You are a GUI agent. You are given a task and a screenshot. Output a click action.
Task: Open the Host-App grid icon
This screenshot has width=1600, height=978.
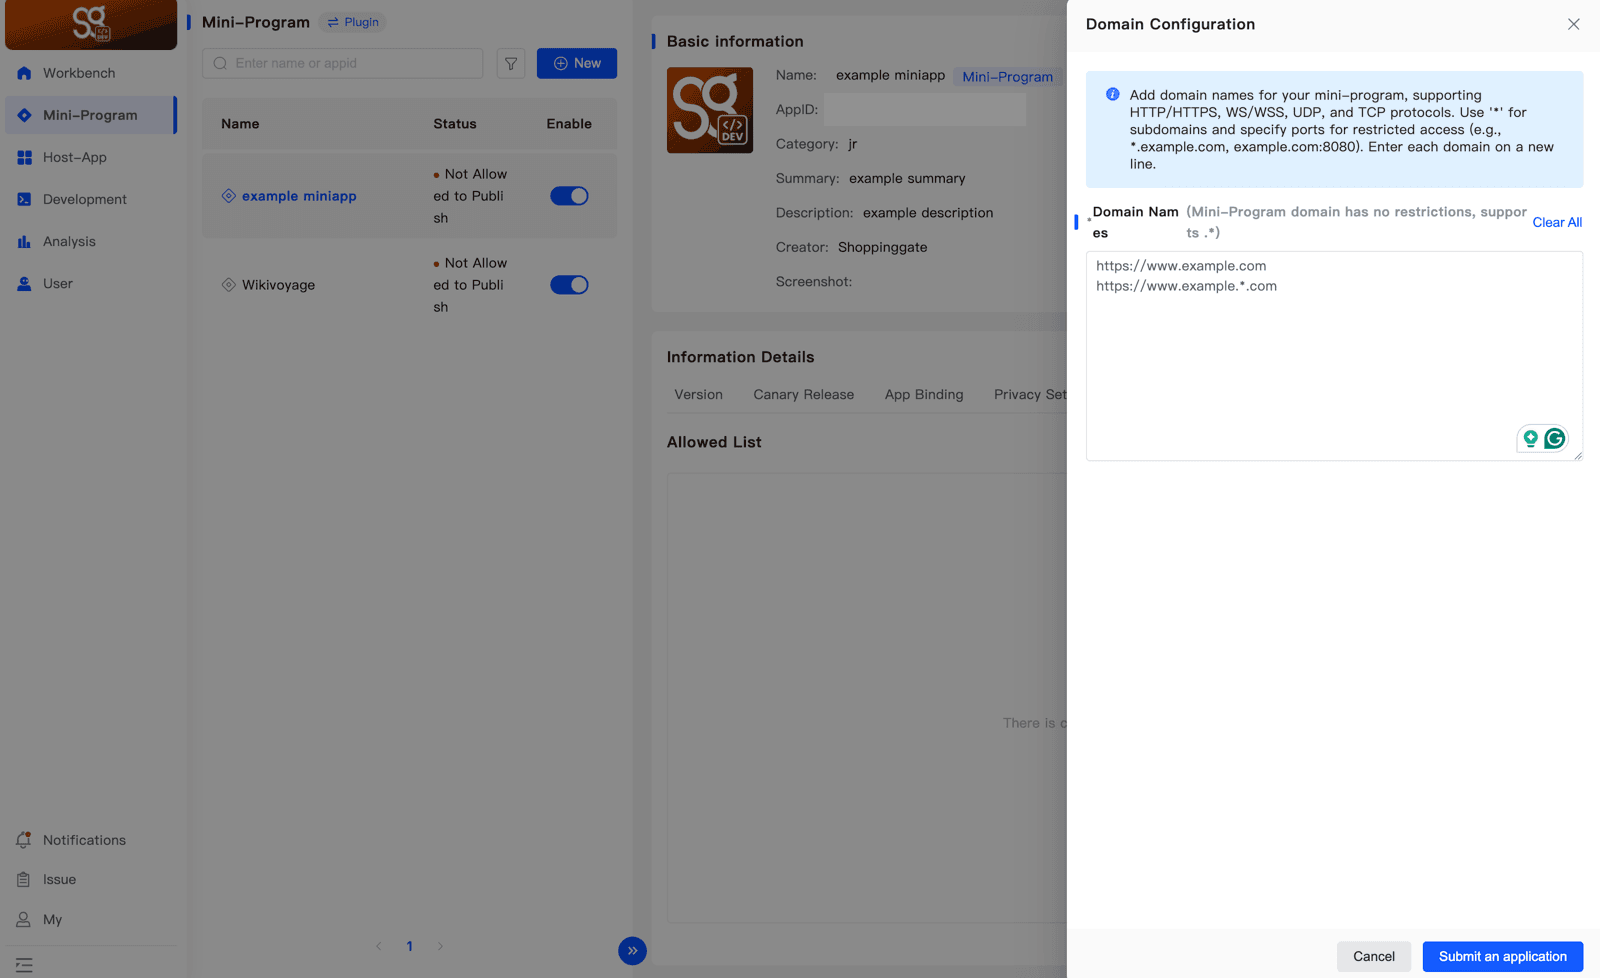24,157
